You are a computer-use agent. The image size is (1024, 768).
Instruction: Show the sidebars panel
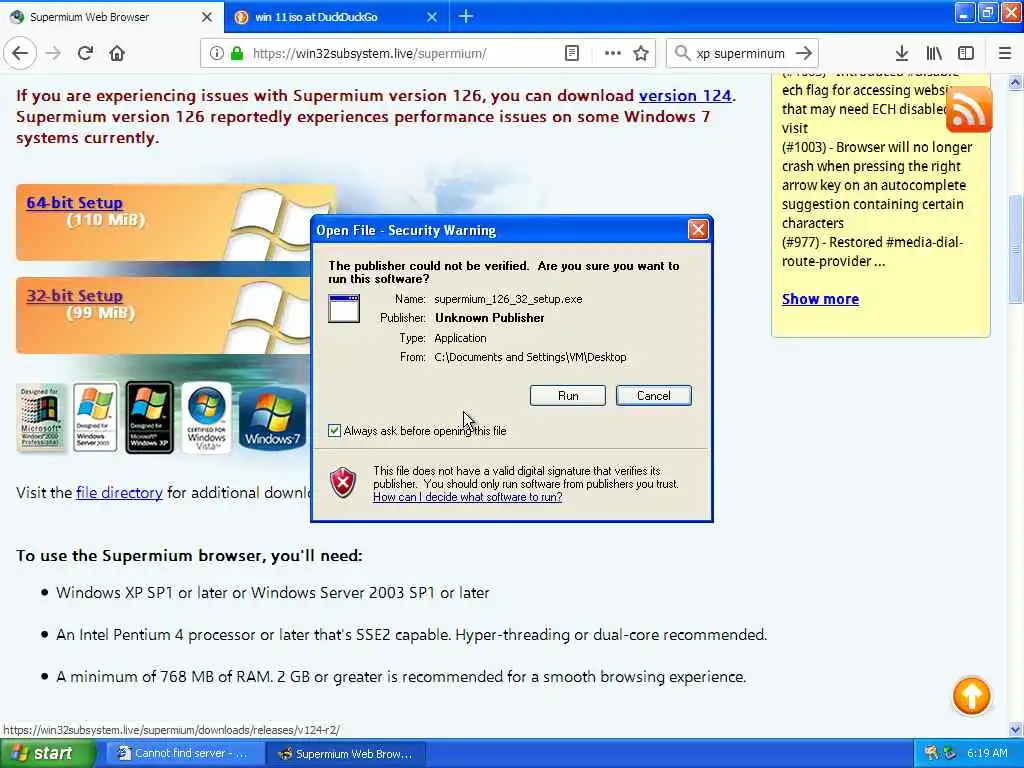coord(966,54)
